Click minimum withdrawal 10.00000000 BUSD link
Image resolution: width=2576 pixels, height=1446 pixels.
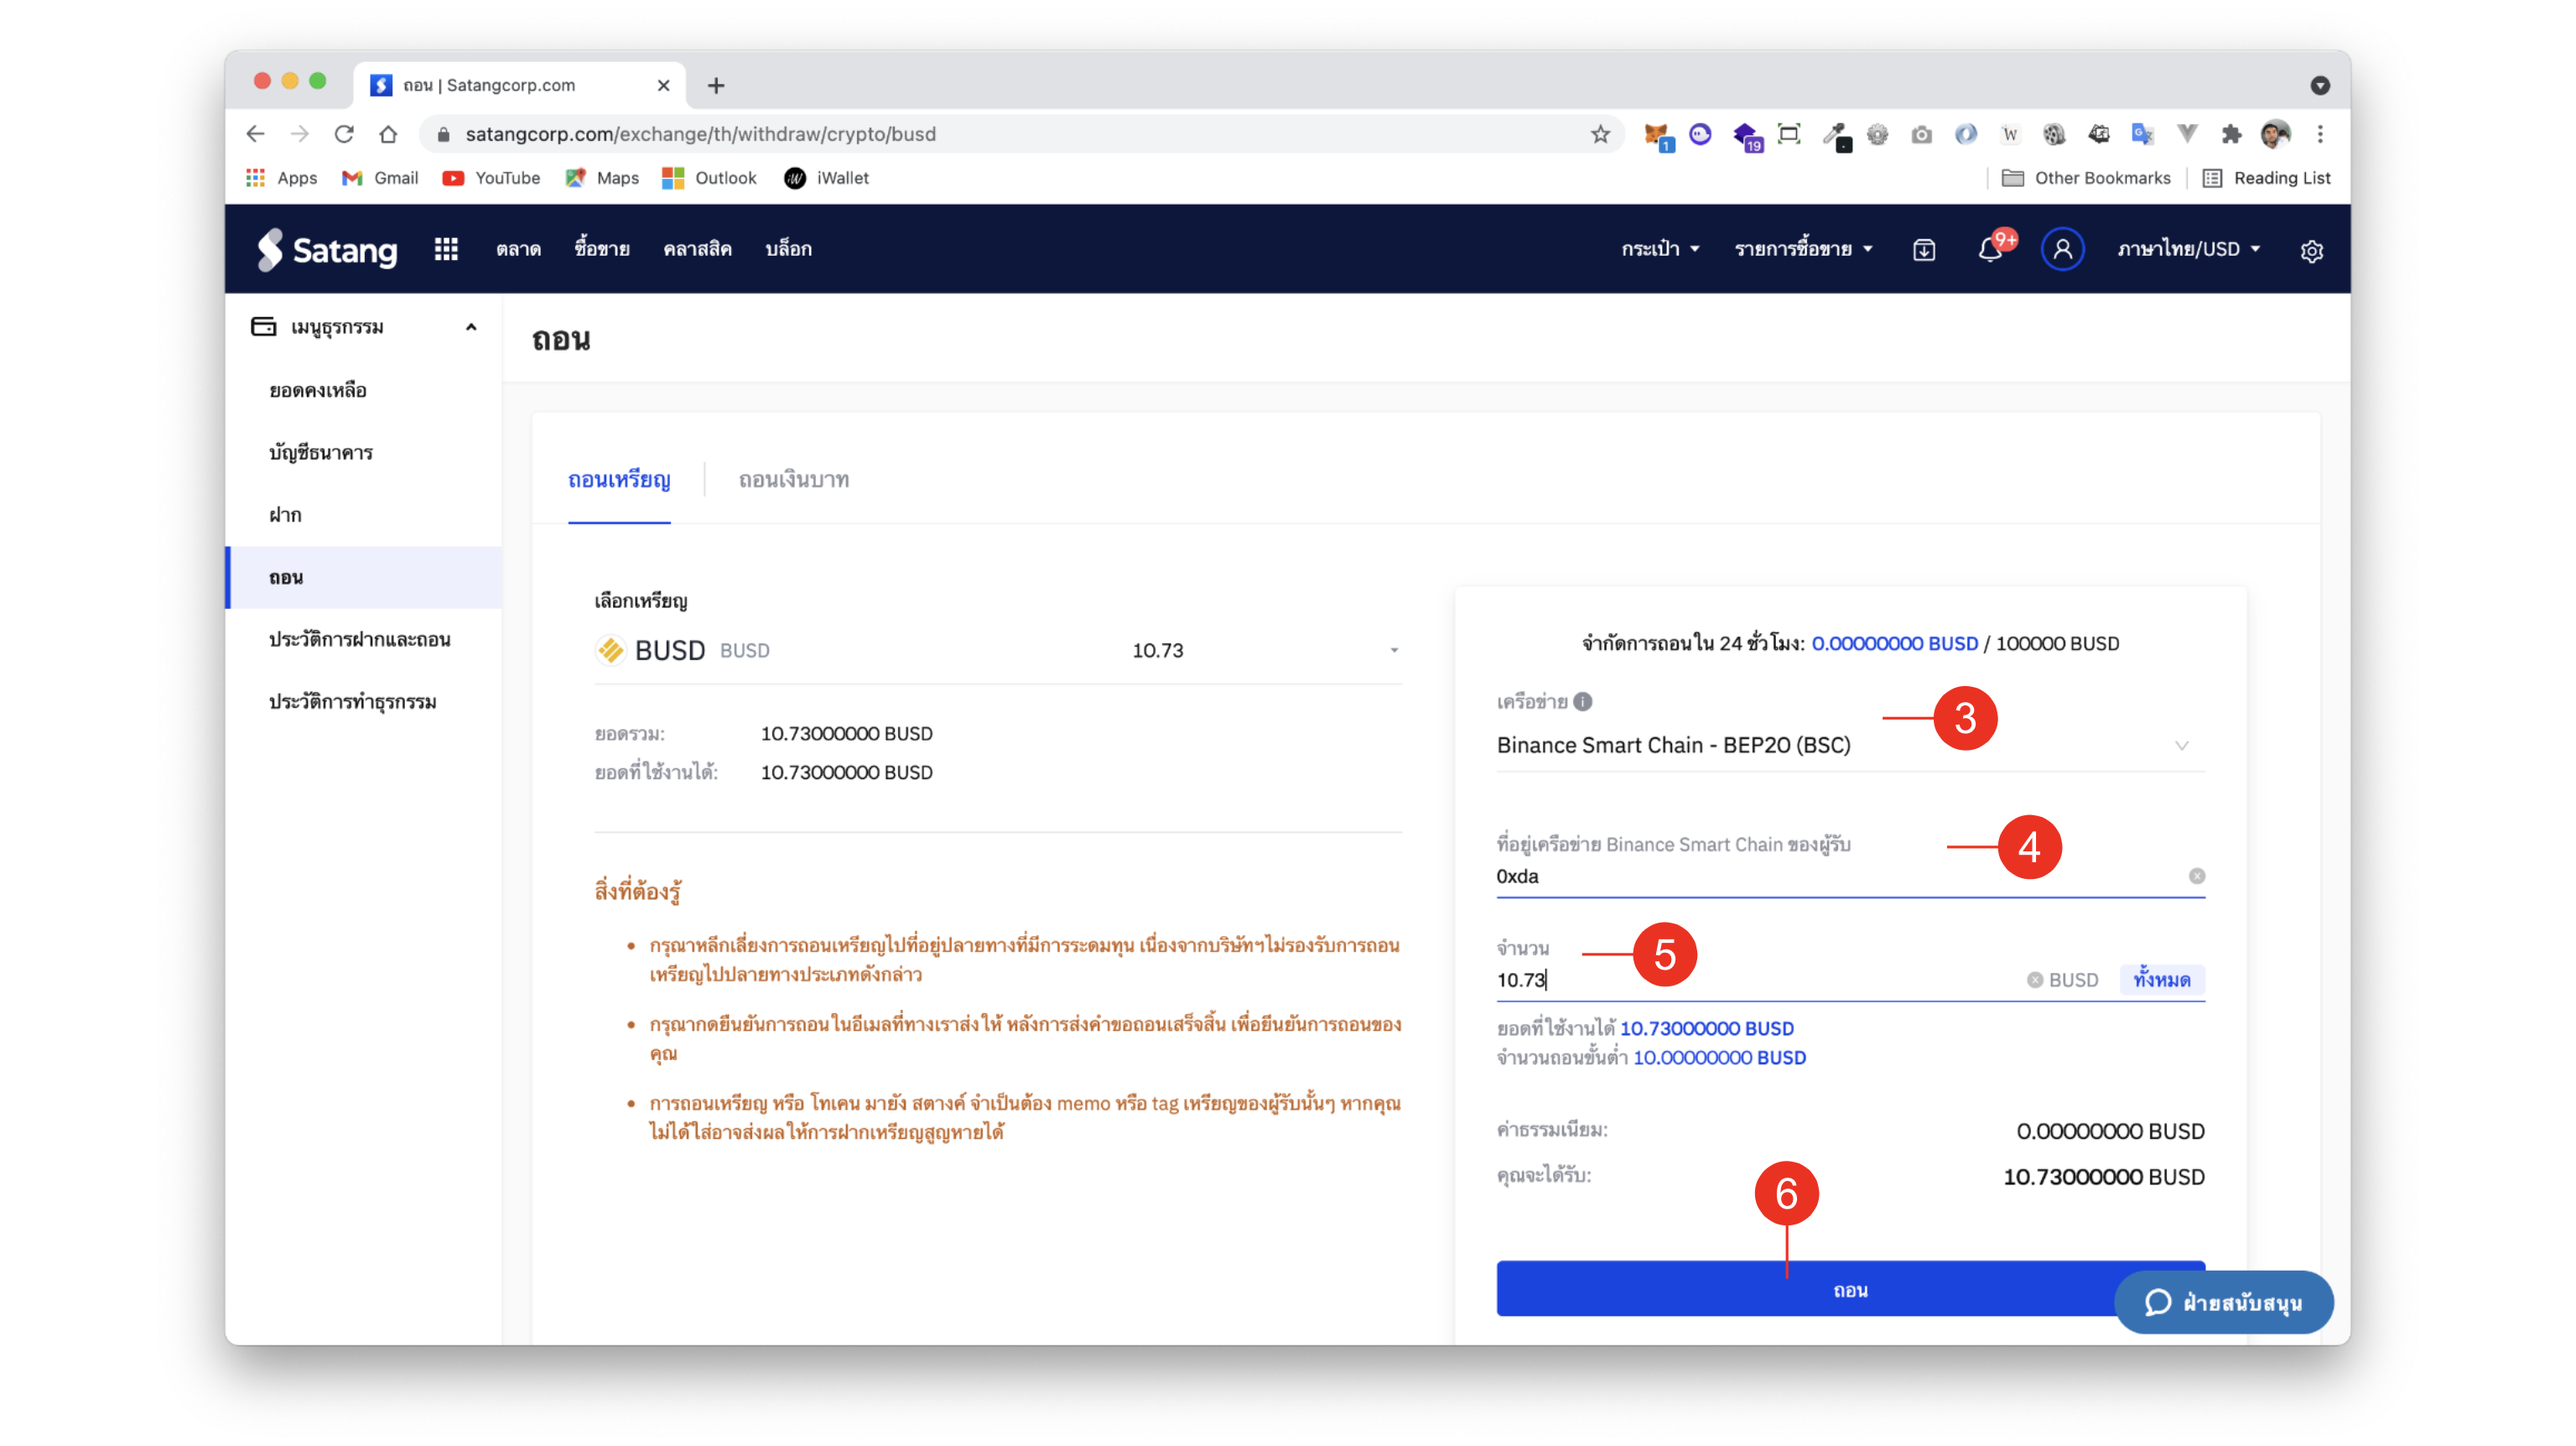click(x=1719, y=1058)
